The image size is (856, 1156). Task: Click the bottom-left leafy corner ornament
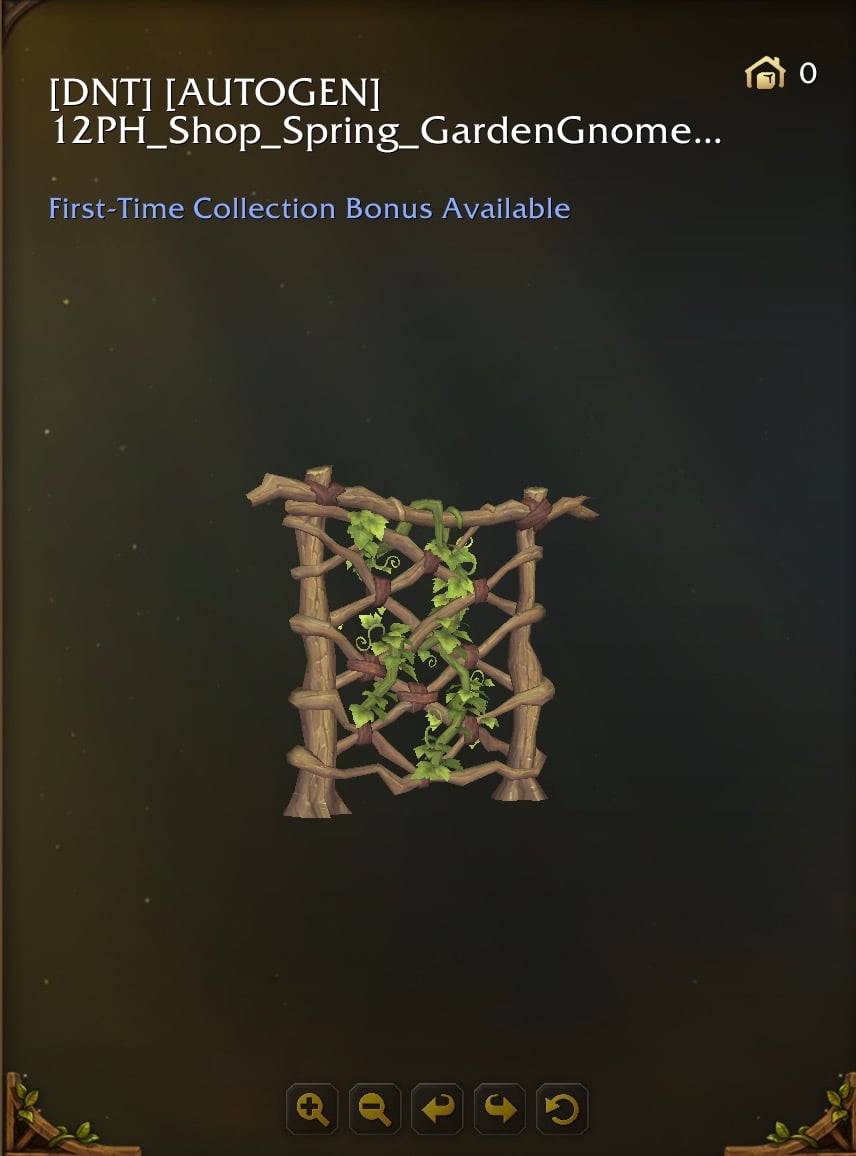point(44,1117)
